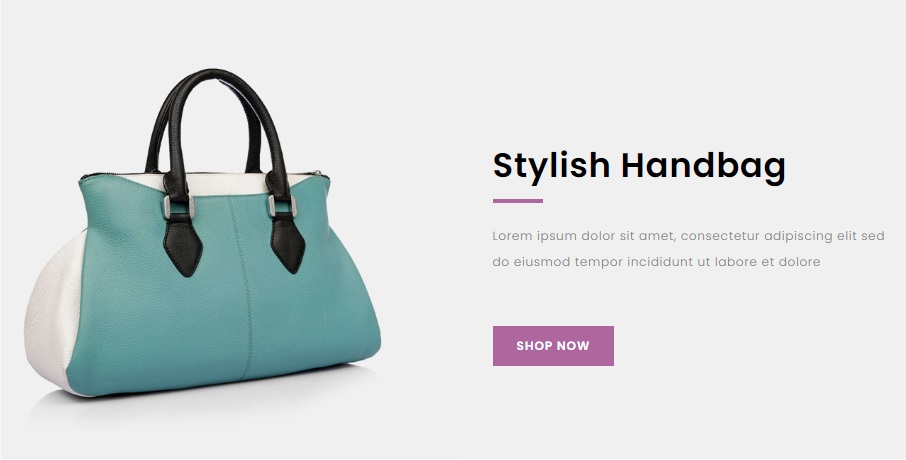906x460 pixels.
Task: Click the 'do eiusmod tempor' text line
Action: [656, 262]
